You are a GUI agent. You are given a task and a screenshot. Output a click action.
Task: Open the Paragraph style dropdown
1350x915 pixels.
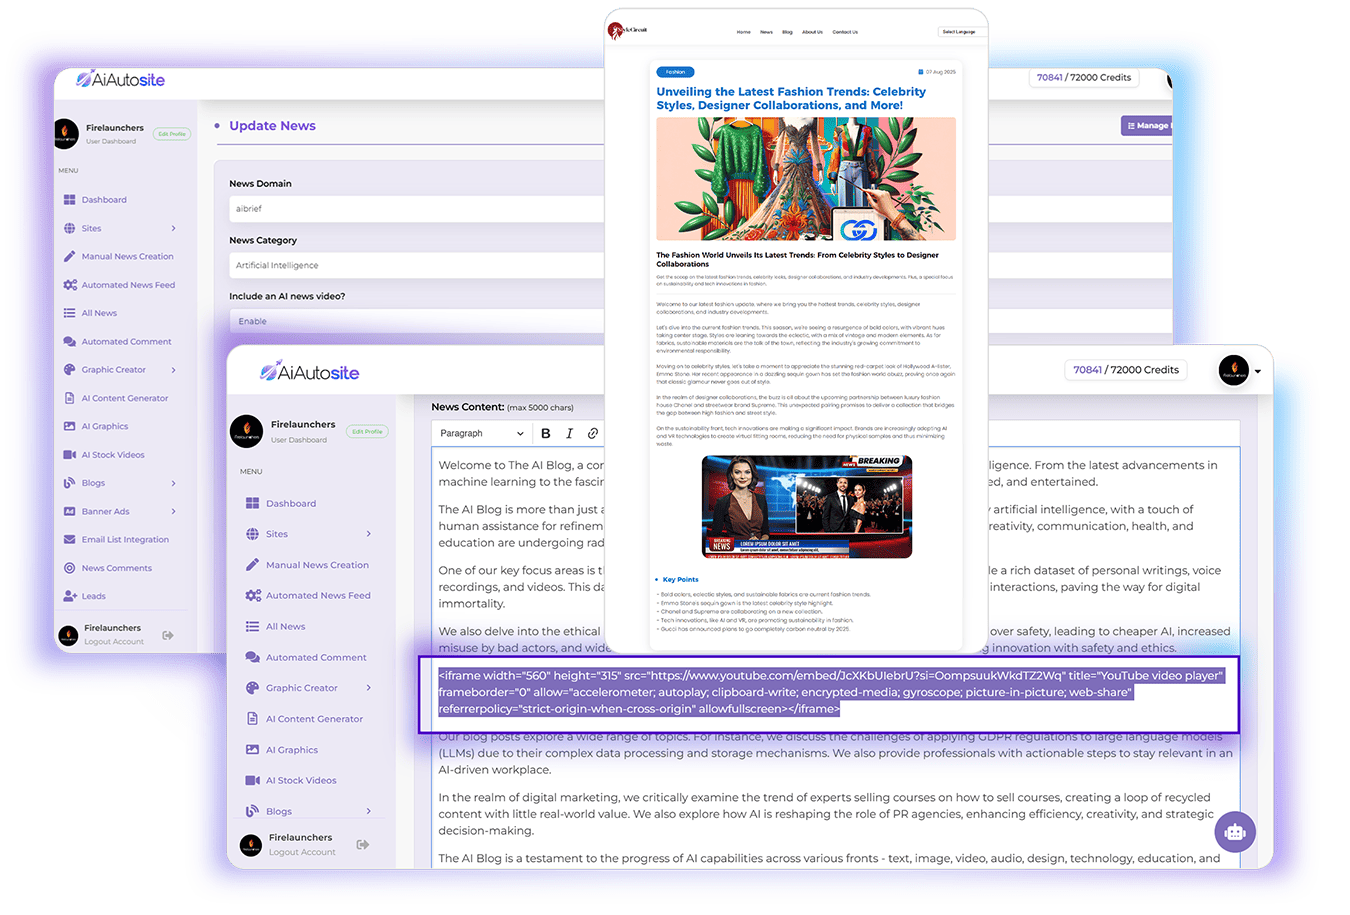[x=481, y=433]
